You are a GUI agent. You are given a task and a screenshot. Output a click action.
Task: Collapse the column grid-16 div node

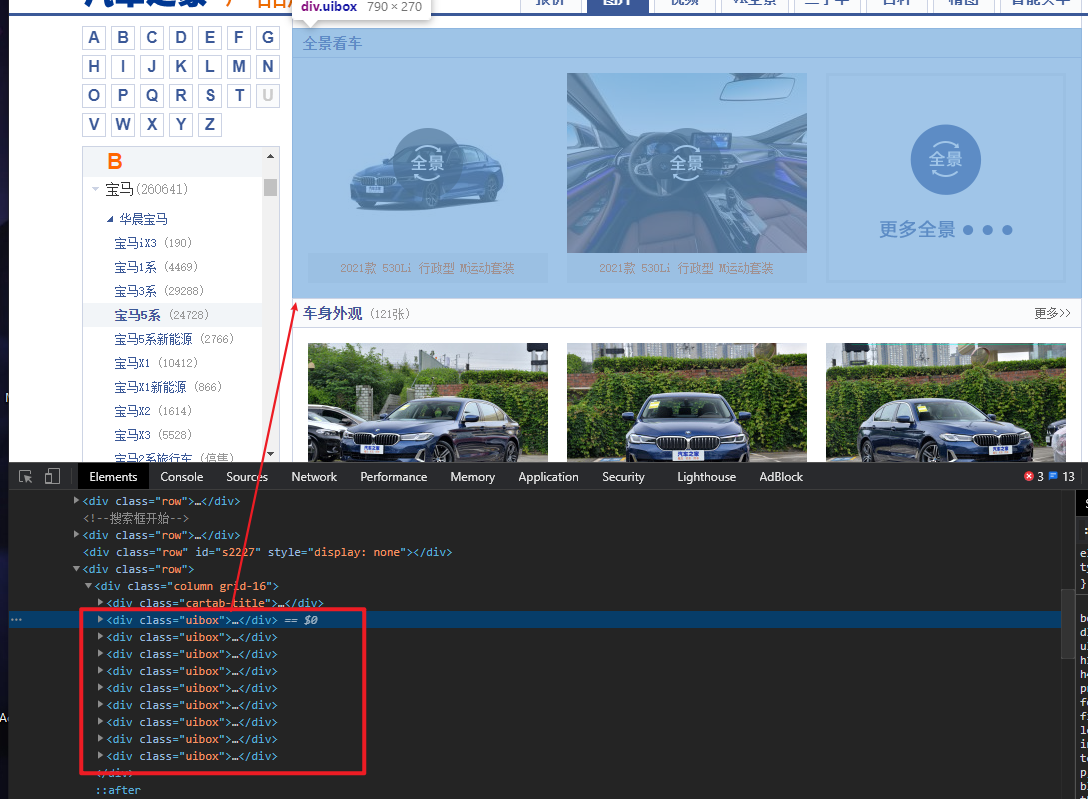click(88, 586)
